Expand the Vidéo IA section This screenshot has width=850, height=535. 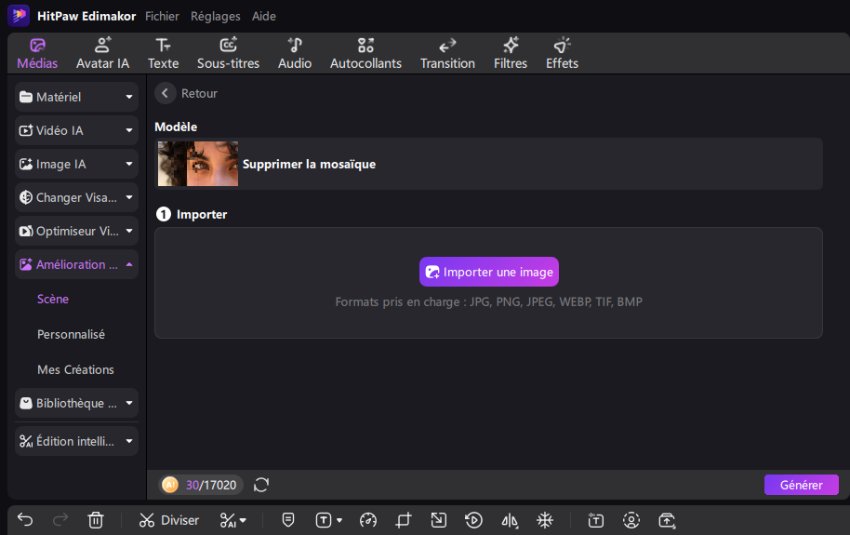click(x=76, y=131)
